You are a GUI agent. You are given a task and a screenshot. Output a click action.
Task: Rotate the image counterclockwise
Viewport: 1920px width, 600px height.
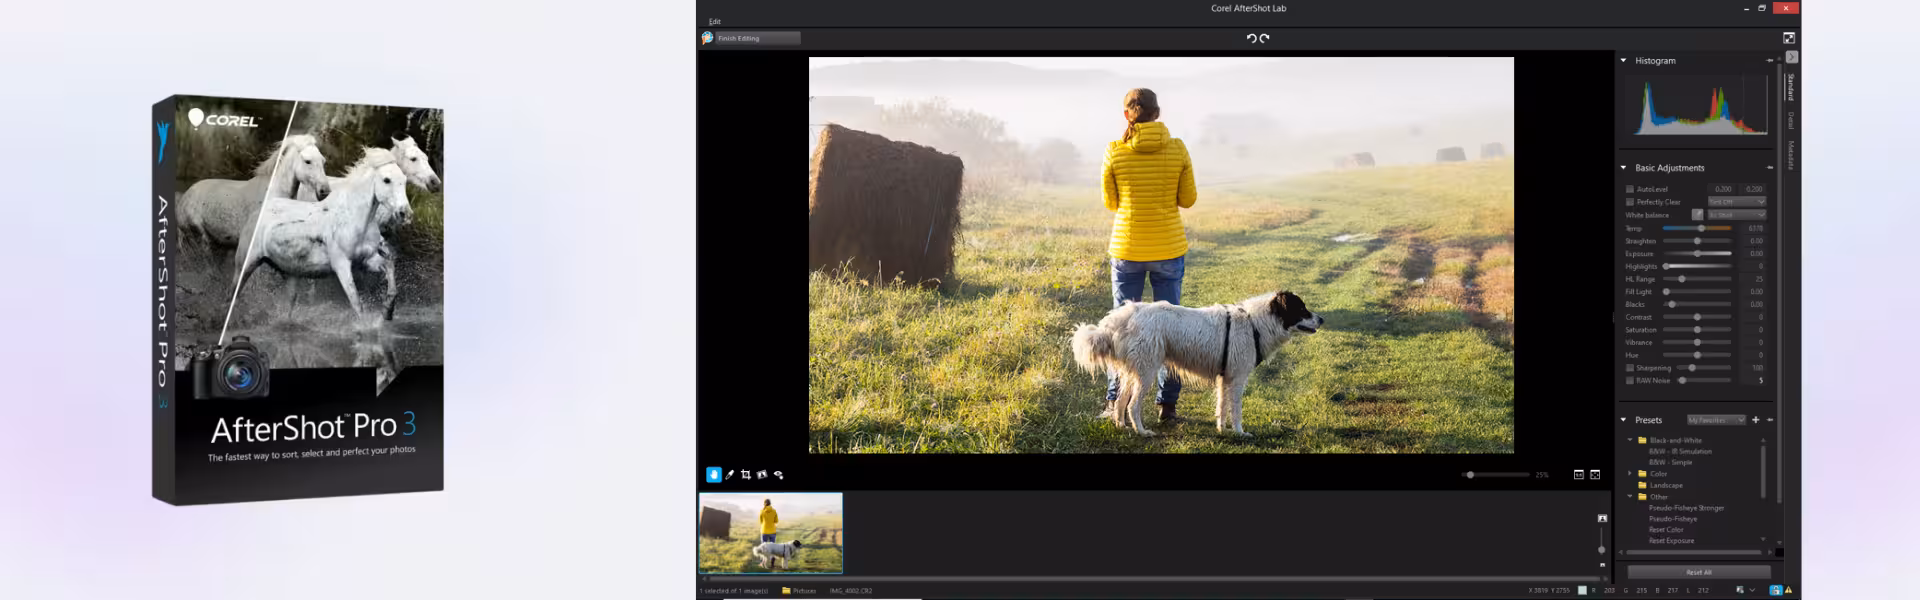[1251, 38]
